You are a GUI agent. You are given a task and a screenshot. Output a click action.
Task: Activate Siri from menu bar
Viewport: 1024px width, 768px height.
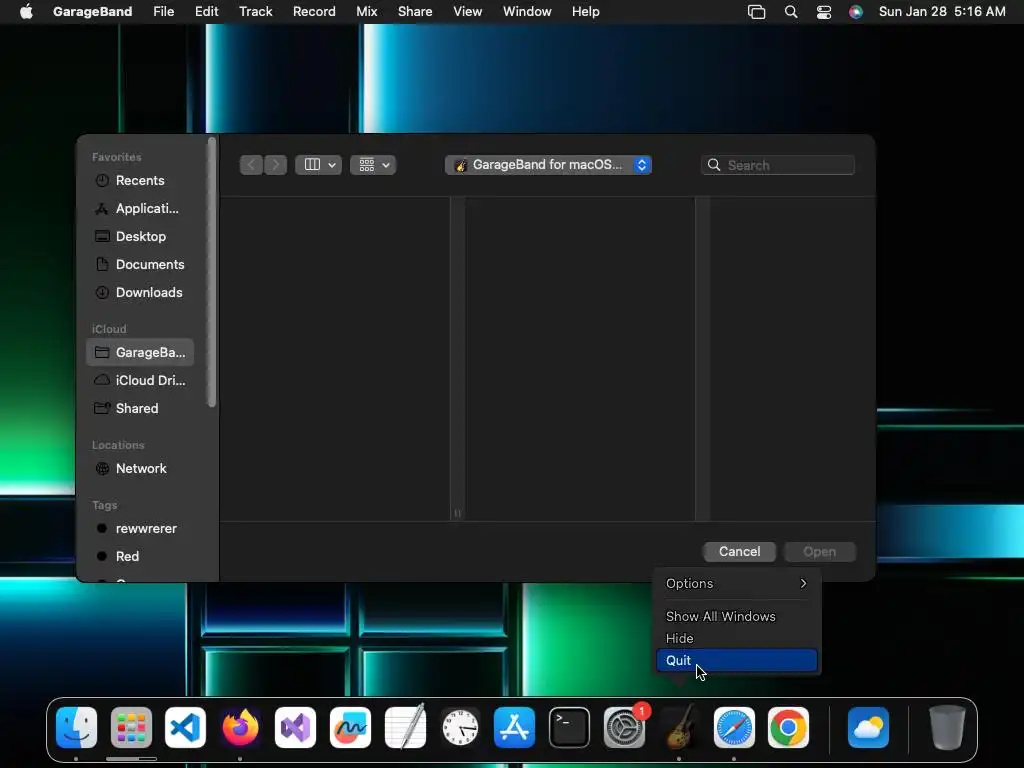[856, 12]
